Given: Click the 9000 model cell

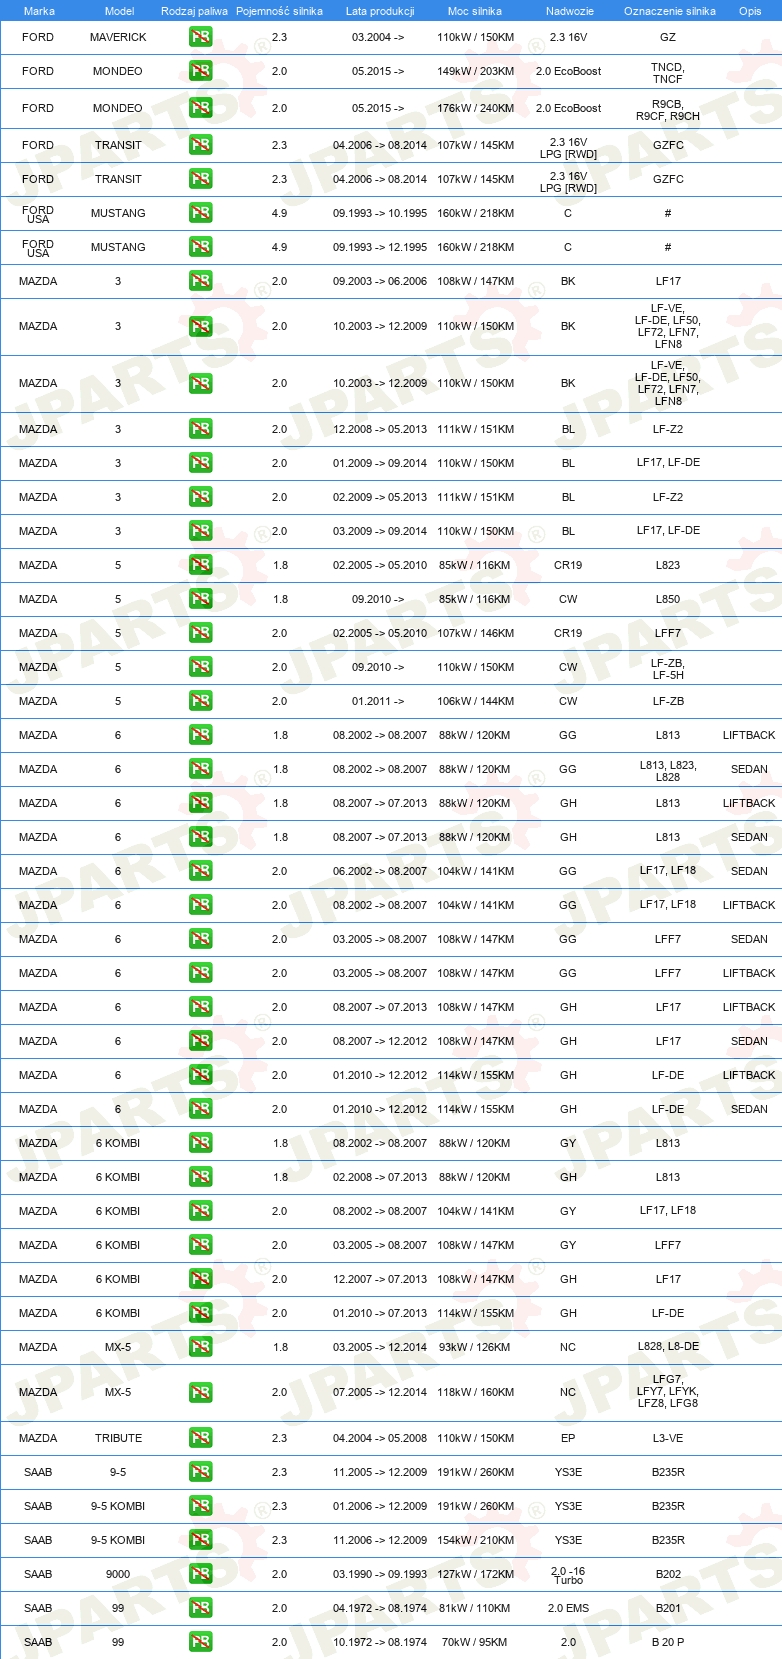Looking at the screenshot, I should pyautogui.click(x=118, y=1574).
